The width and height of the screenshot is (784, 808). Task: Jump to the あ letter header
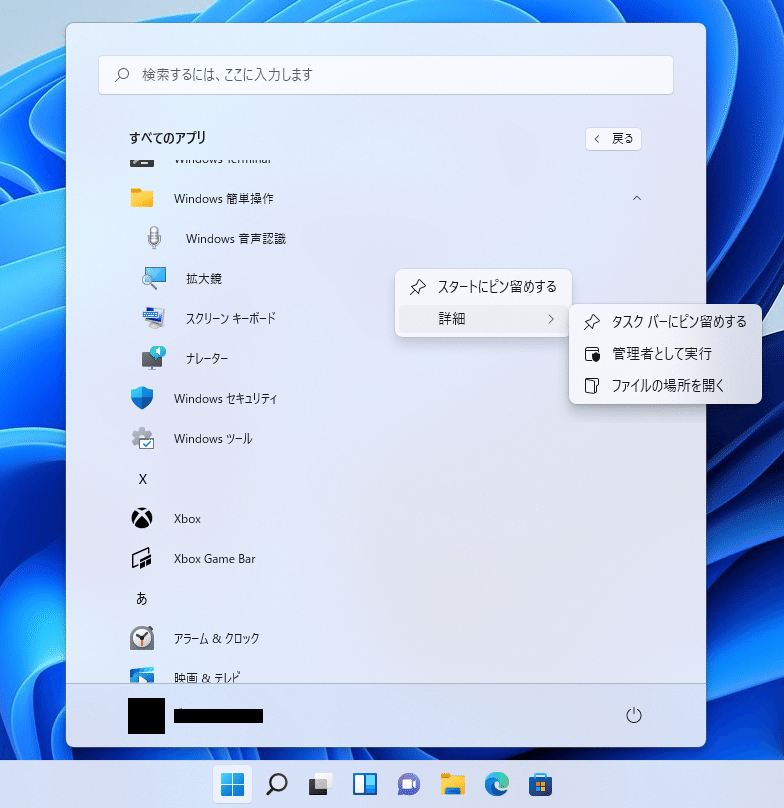pos(142,598)
